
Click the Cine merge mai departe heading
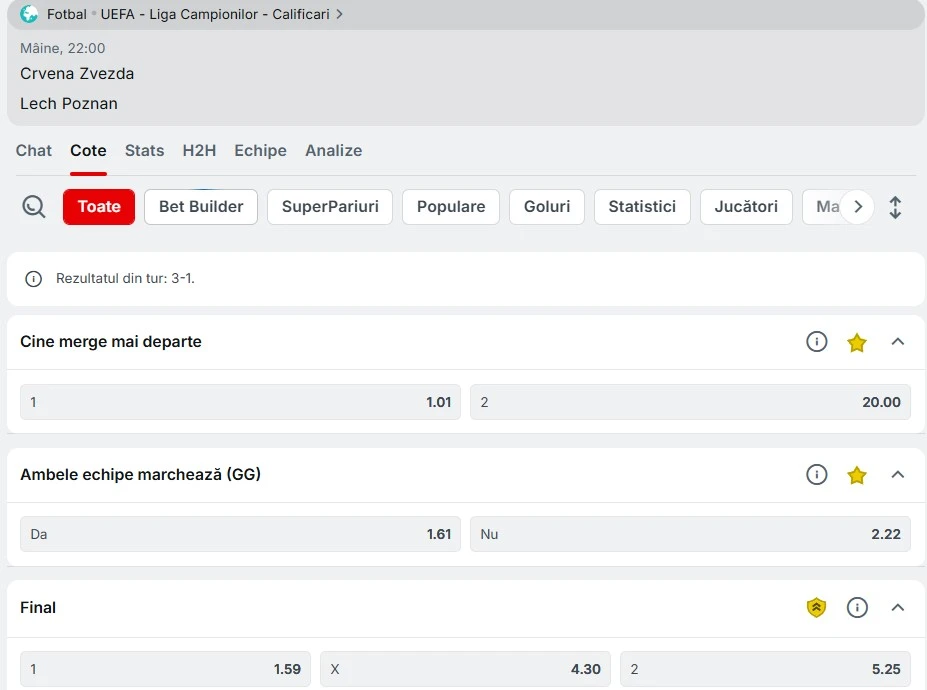pos(111,342)
